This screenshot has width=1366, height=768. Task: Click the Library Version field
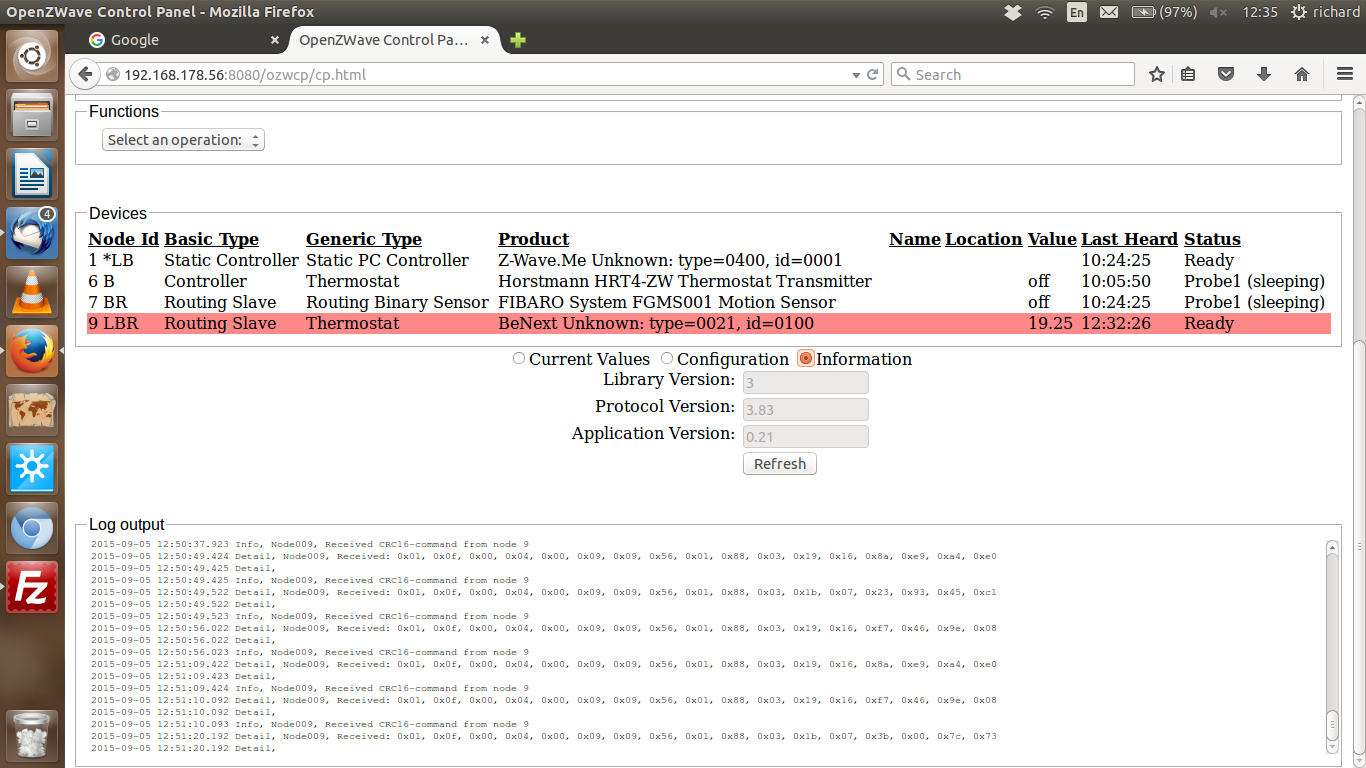(x=805, y=382)
